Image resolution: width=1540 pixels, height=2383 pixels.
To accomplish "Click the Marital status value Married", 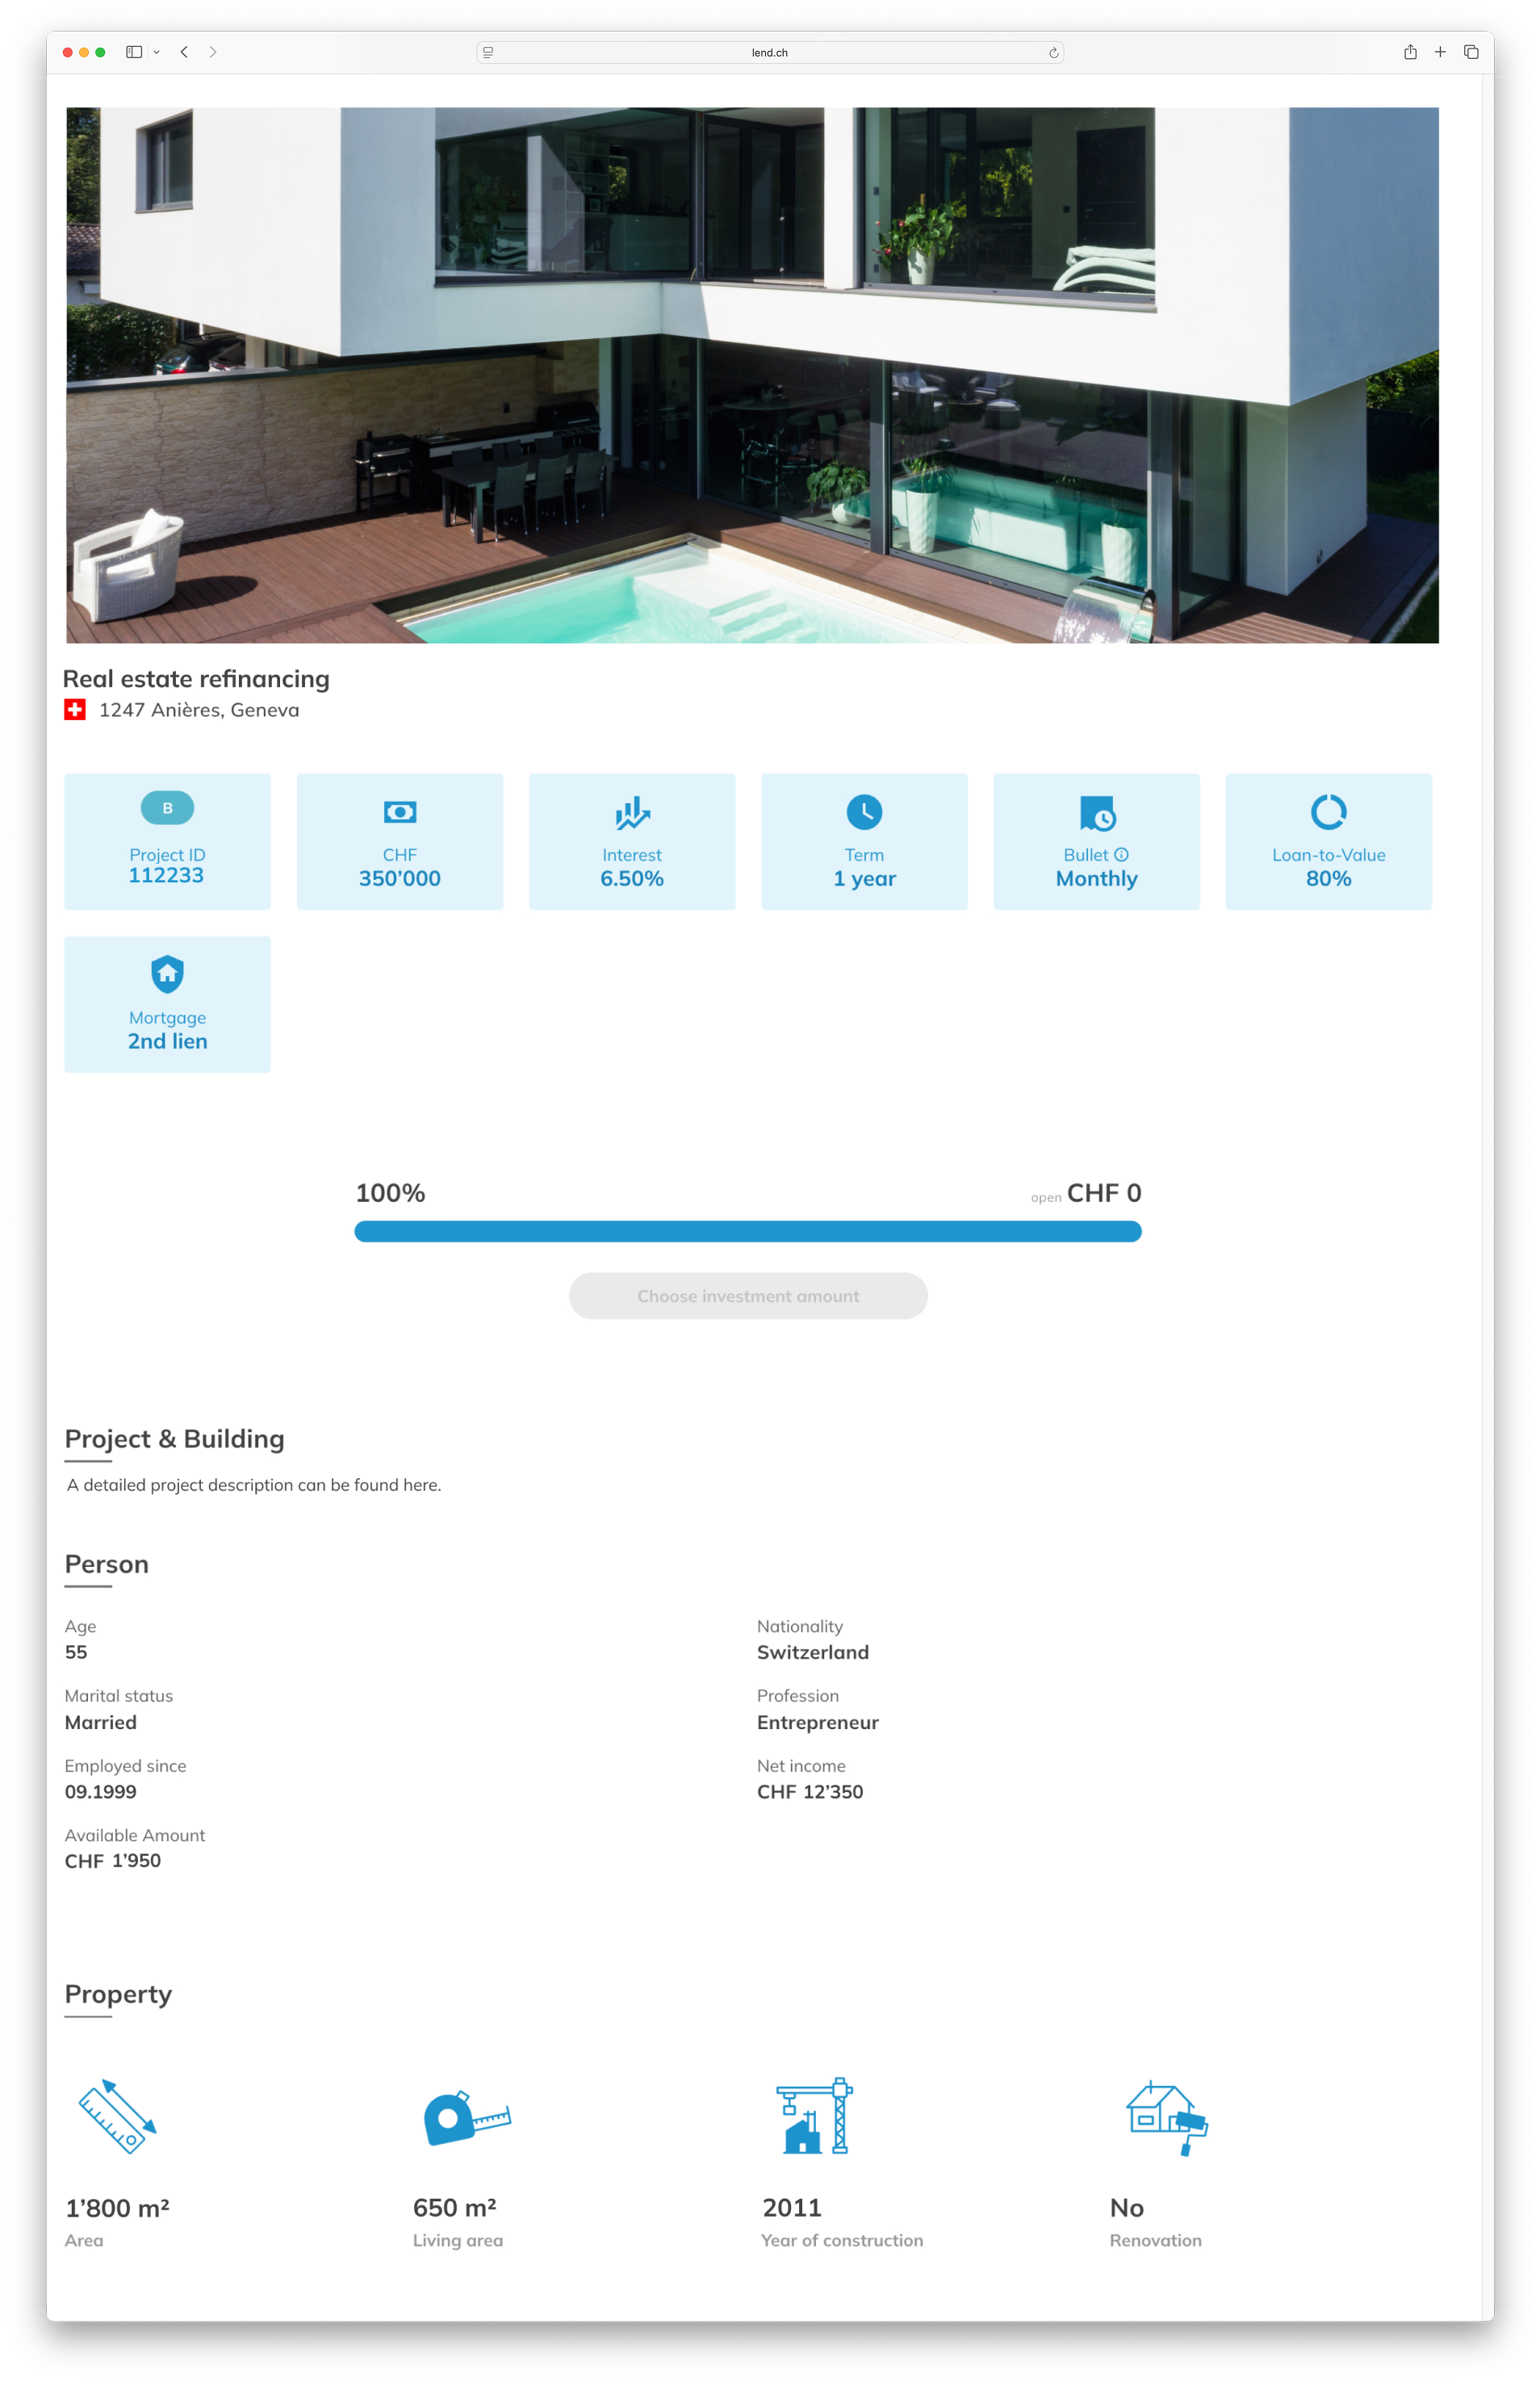I will [101, 1723].
